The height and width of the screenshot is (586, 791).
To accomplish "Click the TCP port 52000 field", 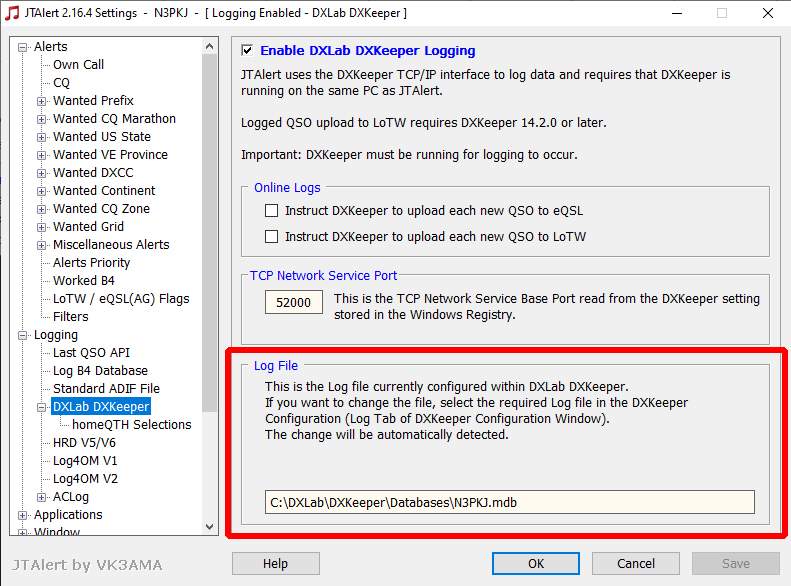I will (294, 302).
